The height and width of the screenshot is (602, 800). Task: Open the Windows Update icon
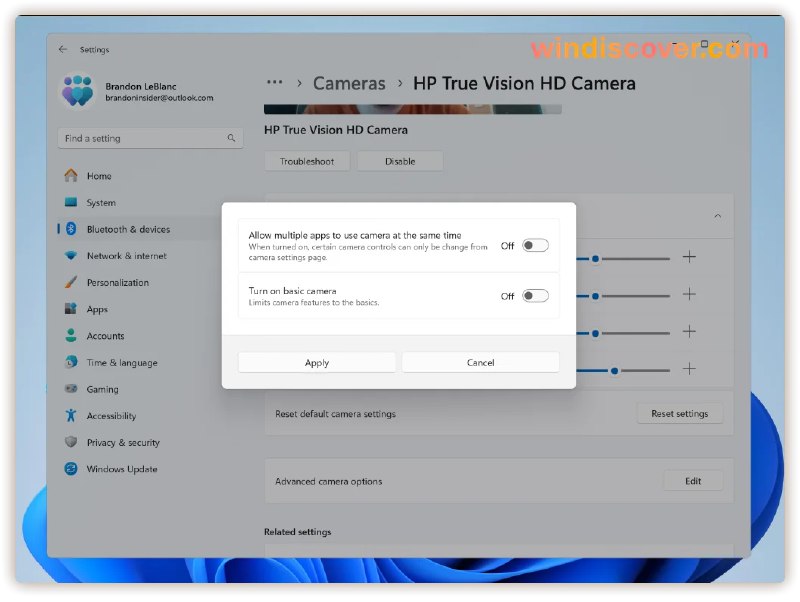(x=71, y=468)
